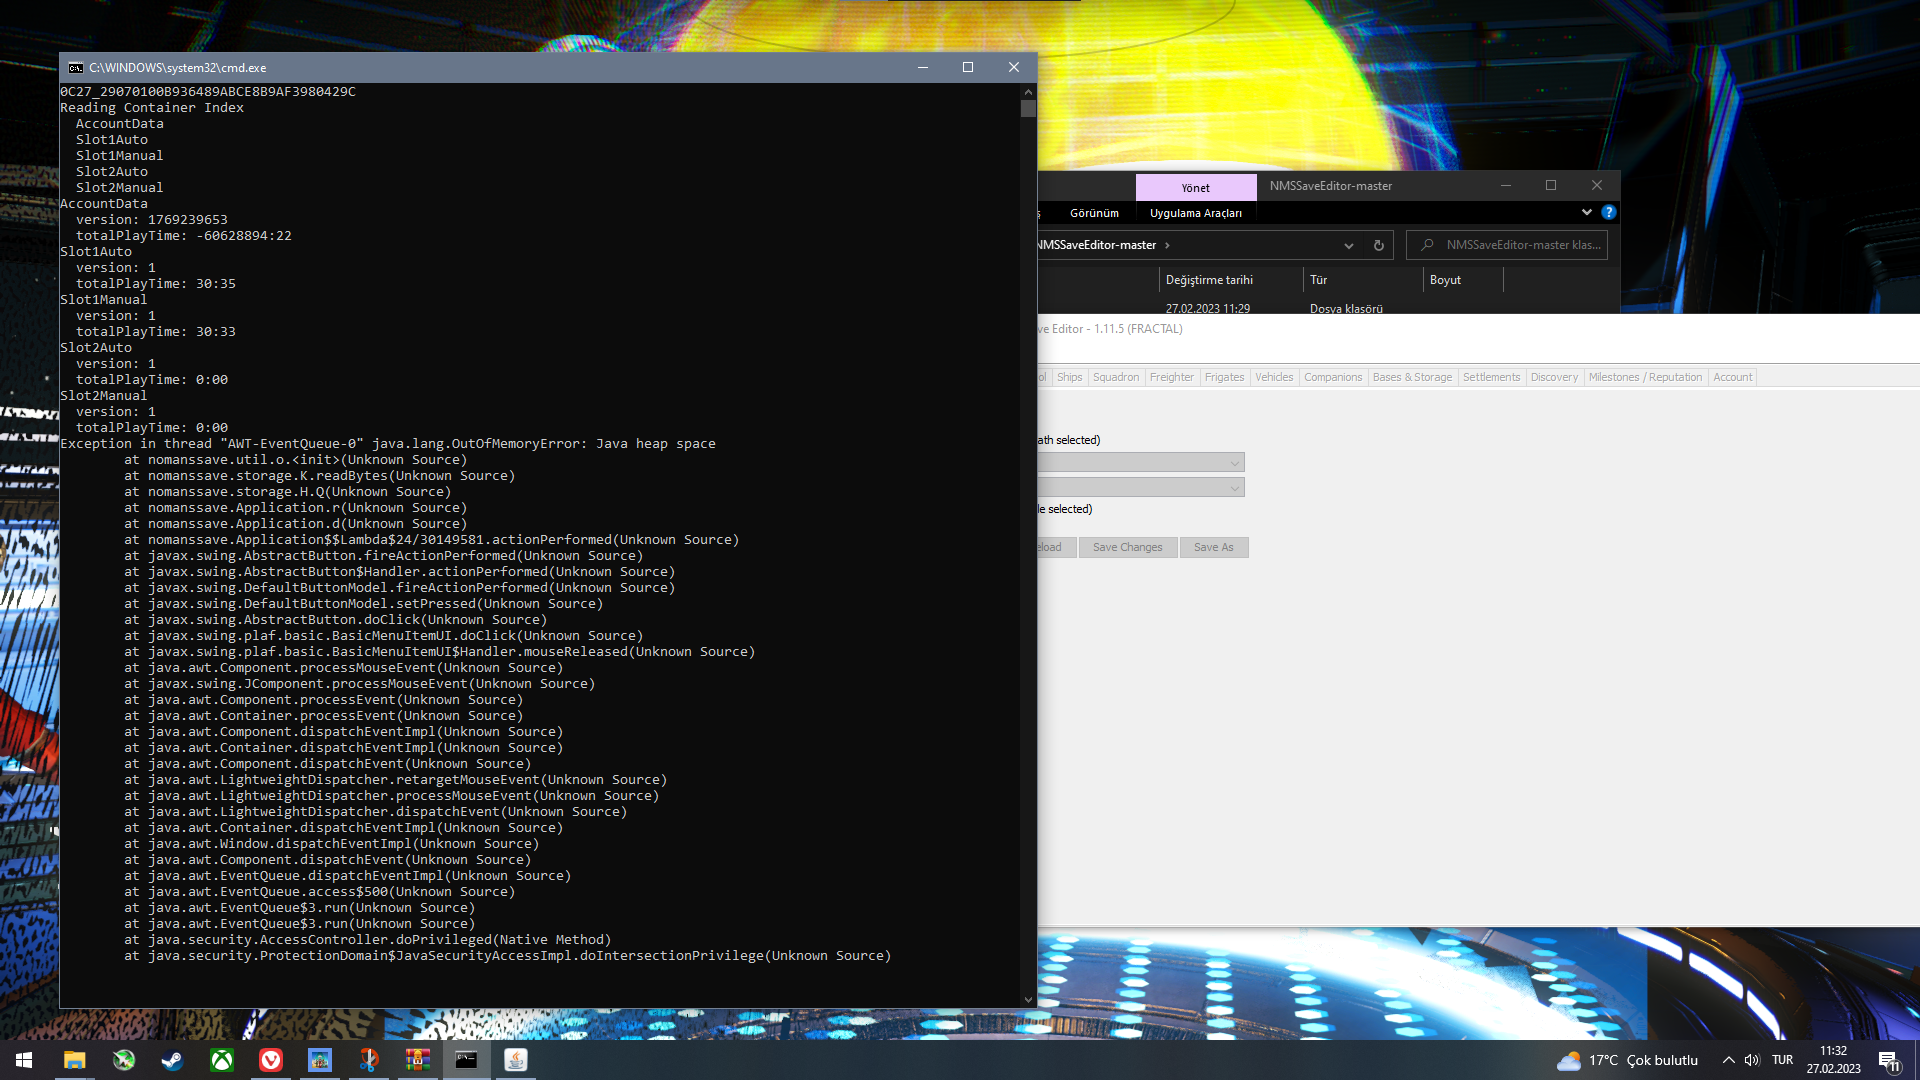Click the speaker icon in the system tray
The width and height of the screenshot is (1920, 1080).
coord(1752,1060)
